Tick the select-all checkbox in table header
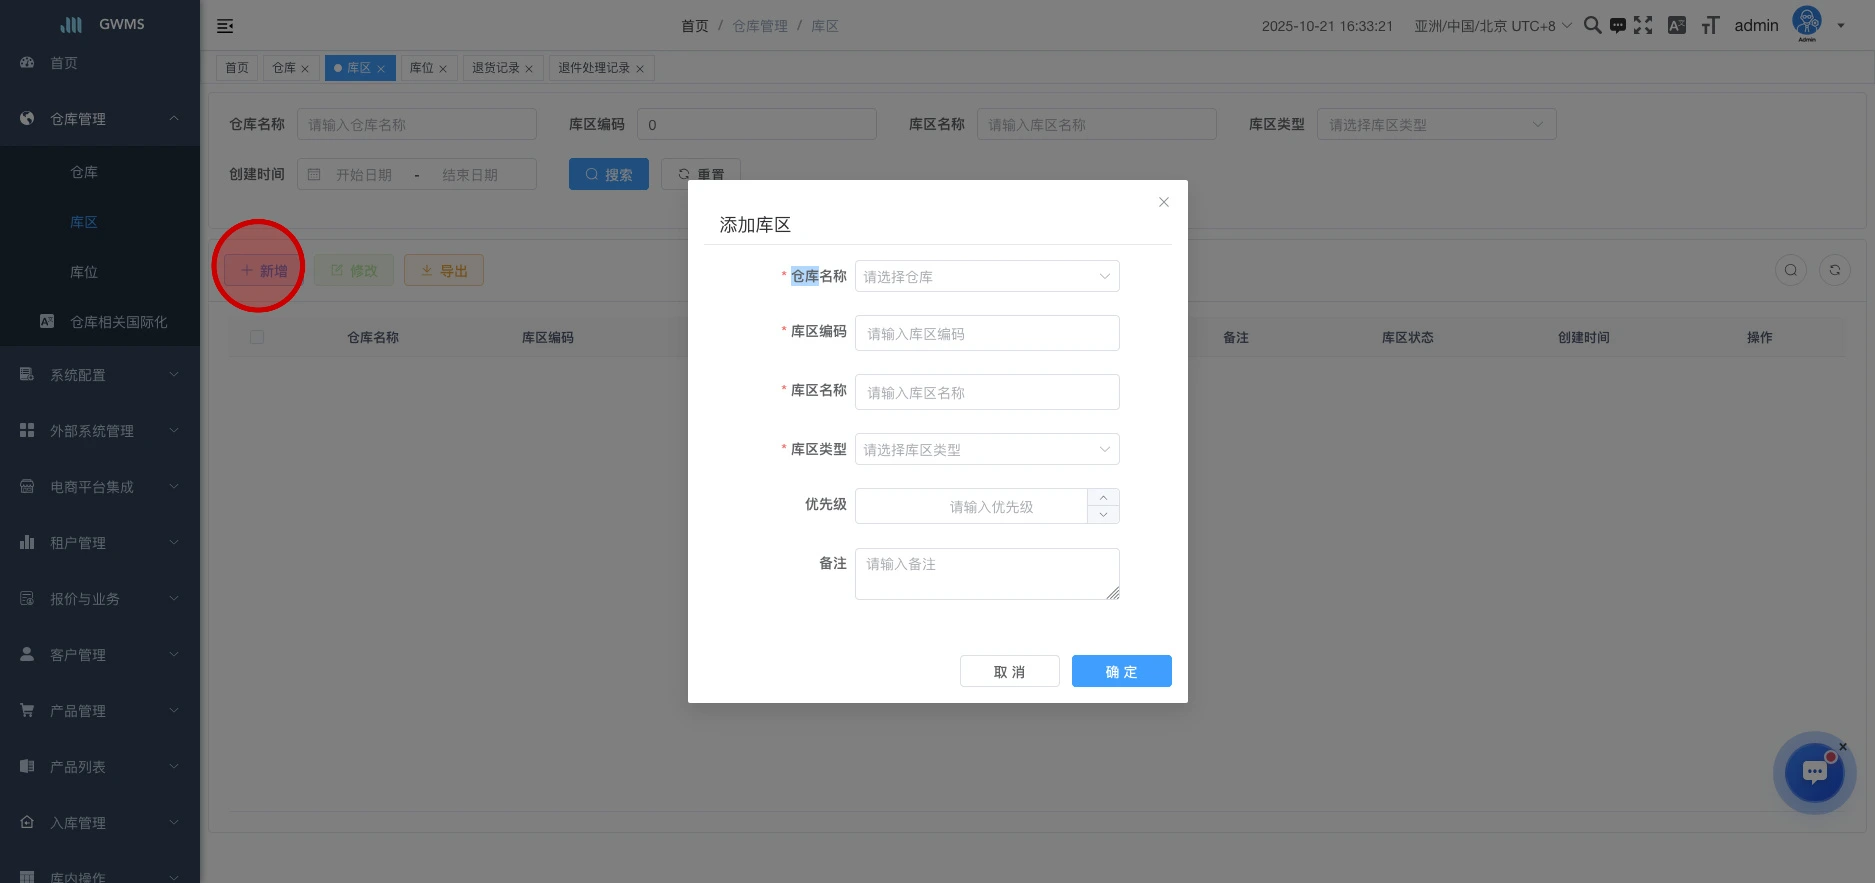This screenshot has height=883, width=1875. [x=257, y=337]
